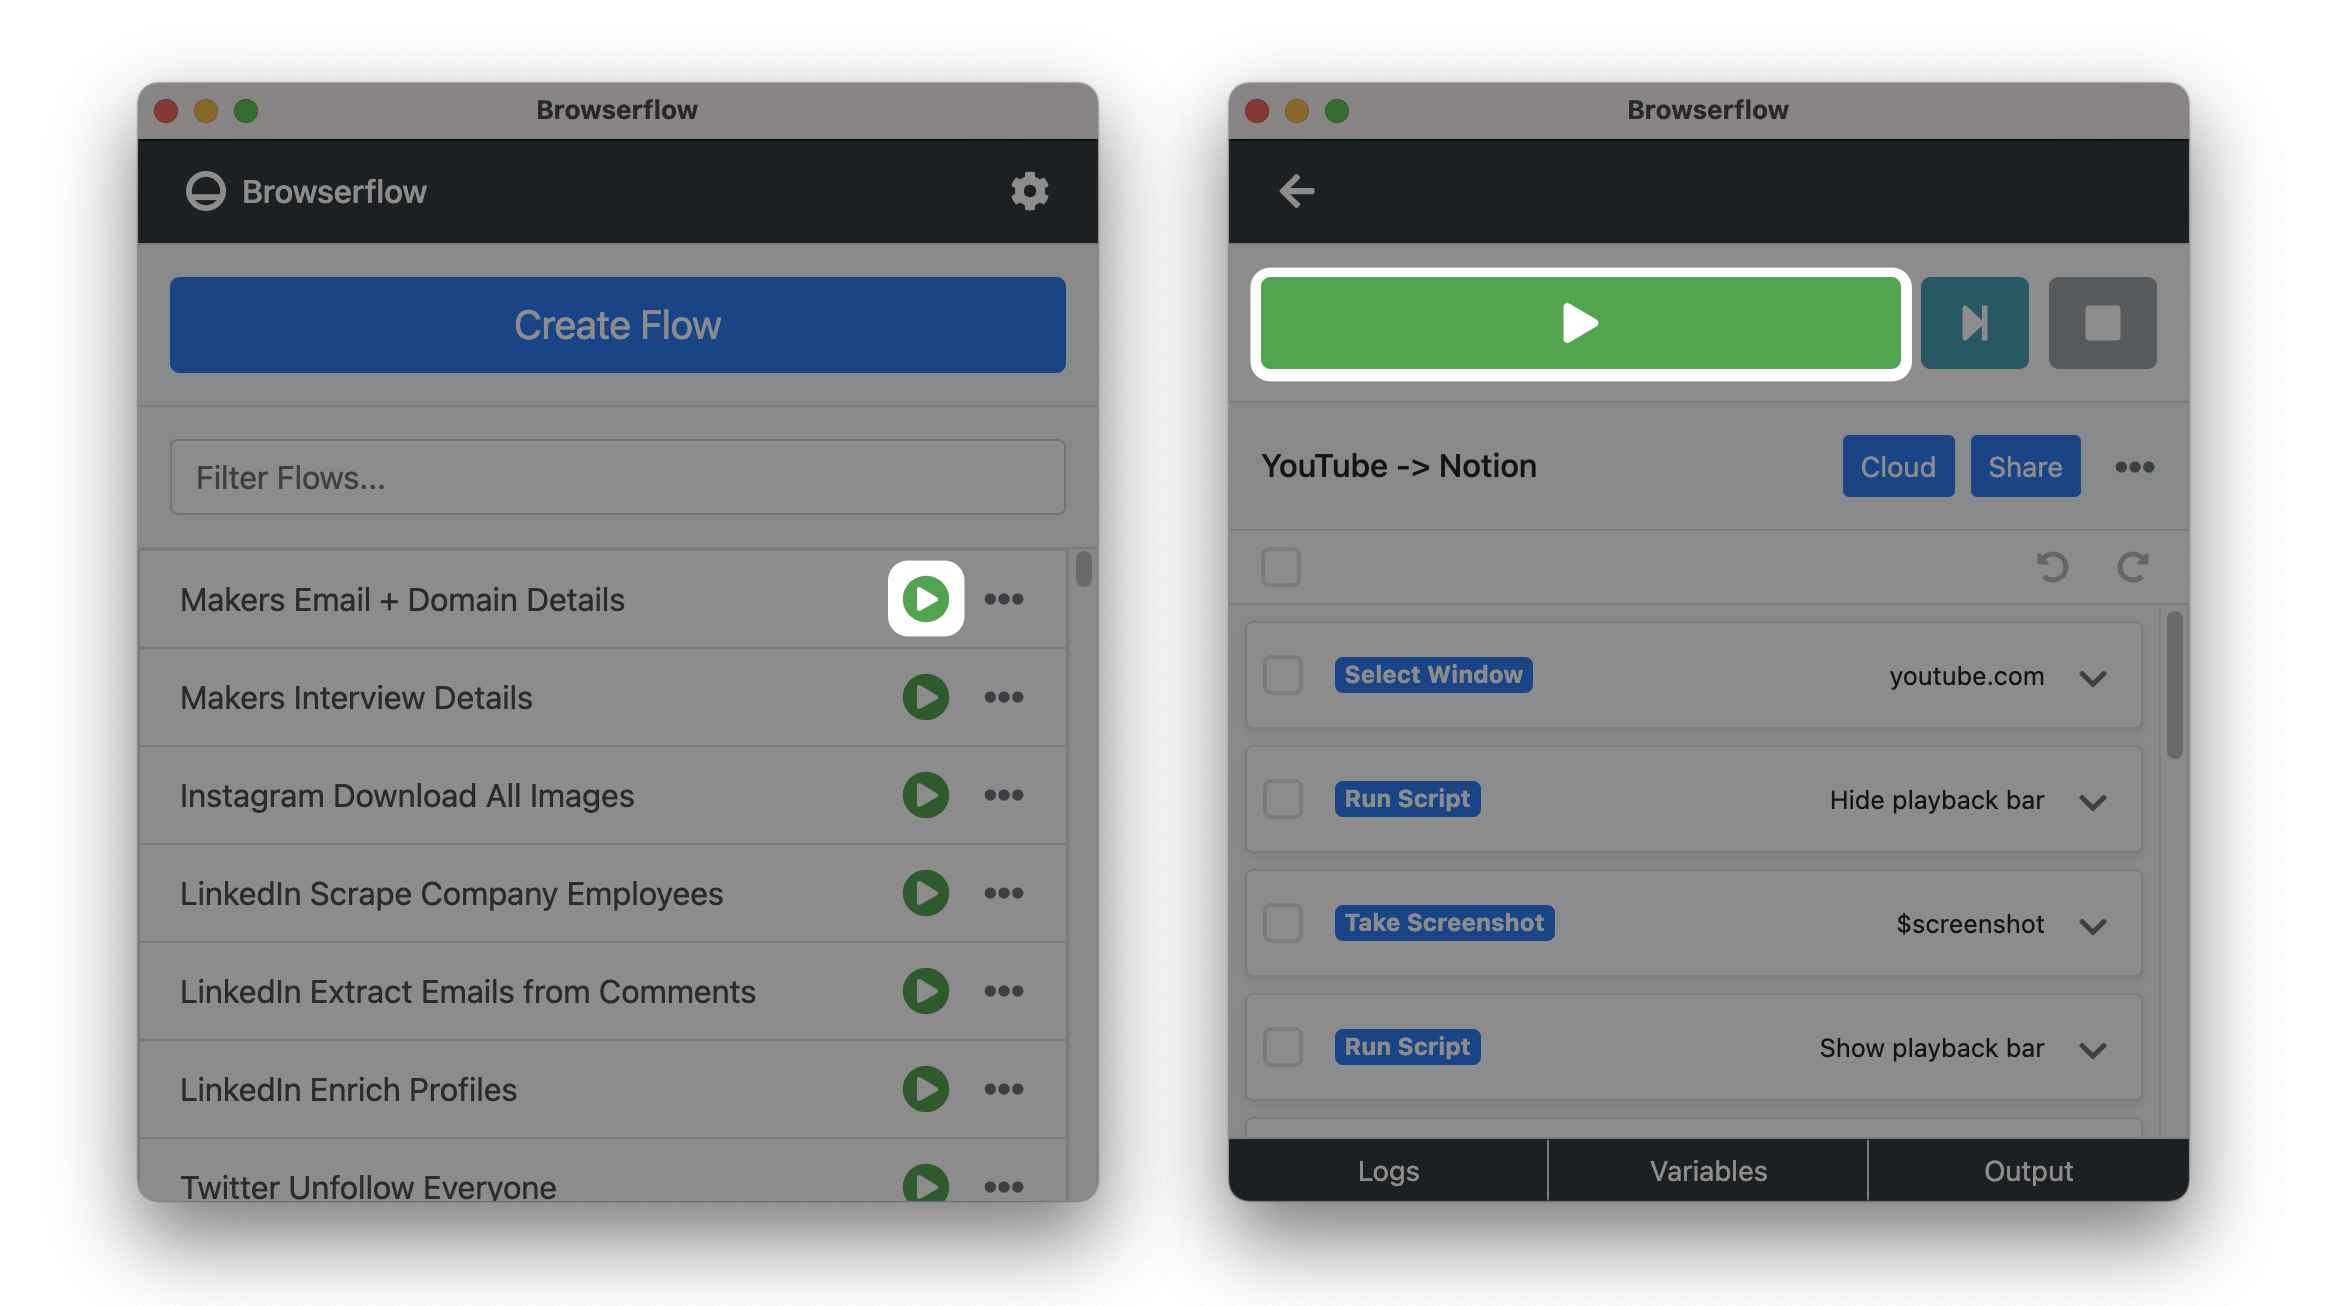Open more options for LinkedIn Enrich Profiles
This screenshot has height=1306, width=2328.
pyautogui.click(x=1004, y=1089)
